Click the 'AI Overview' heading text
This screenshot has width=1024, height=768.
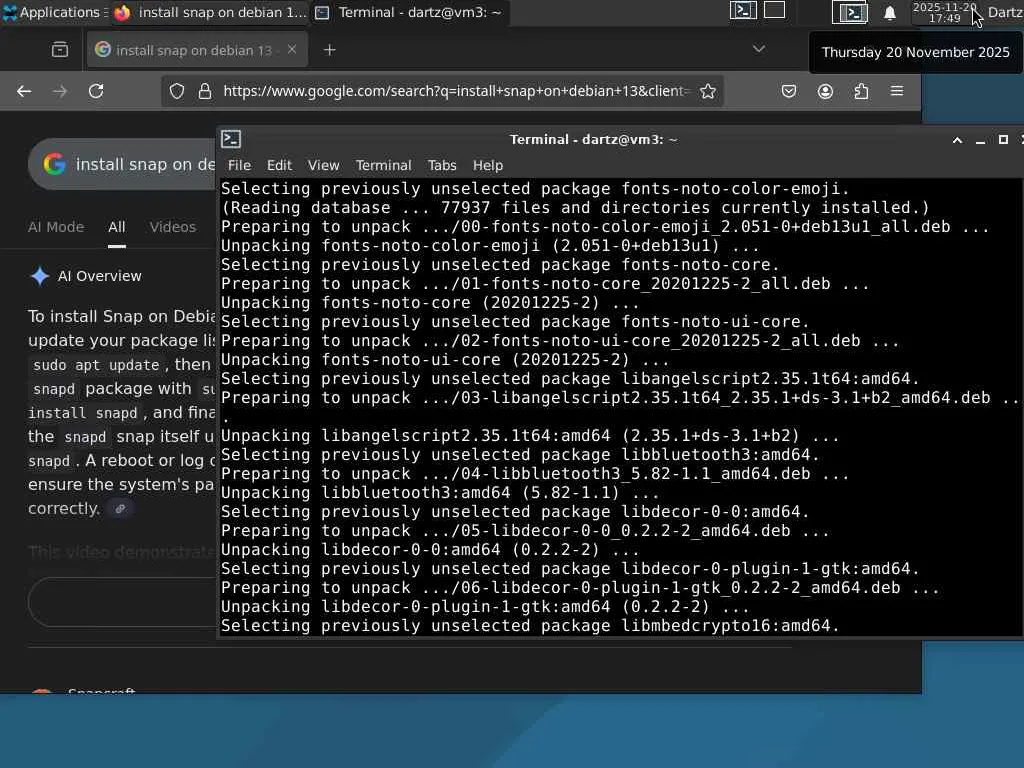99,276
